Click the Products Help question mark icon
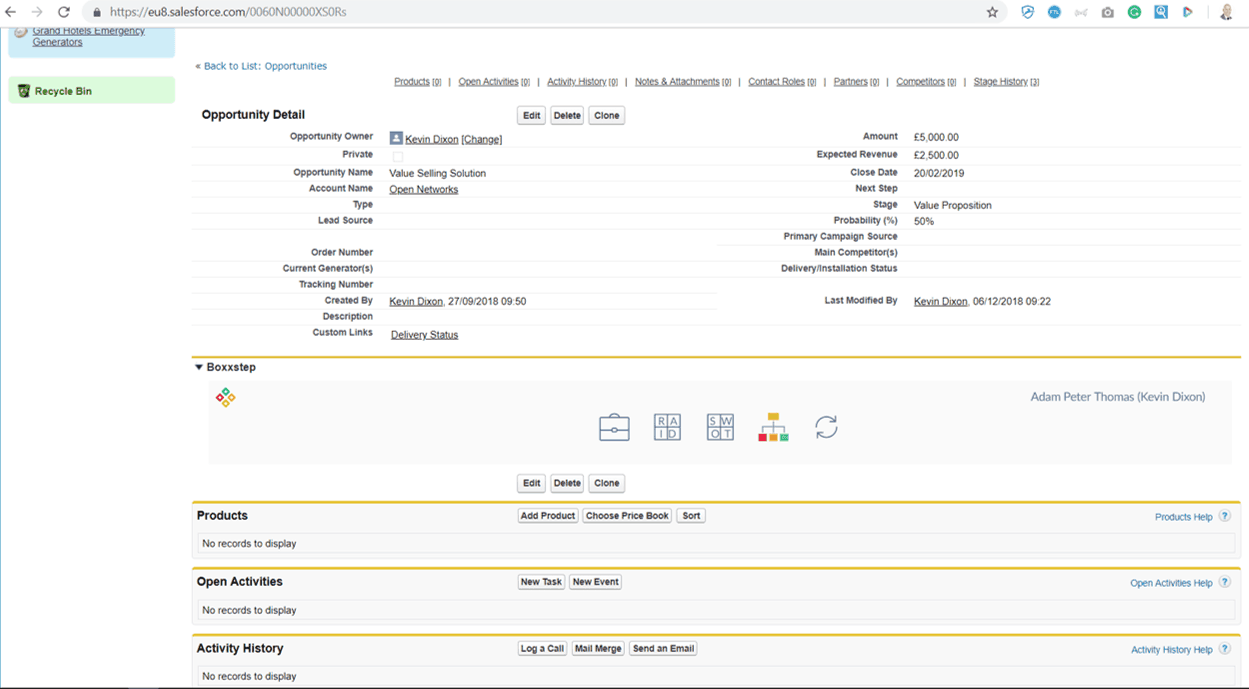 [x=1224, y=516]
